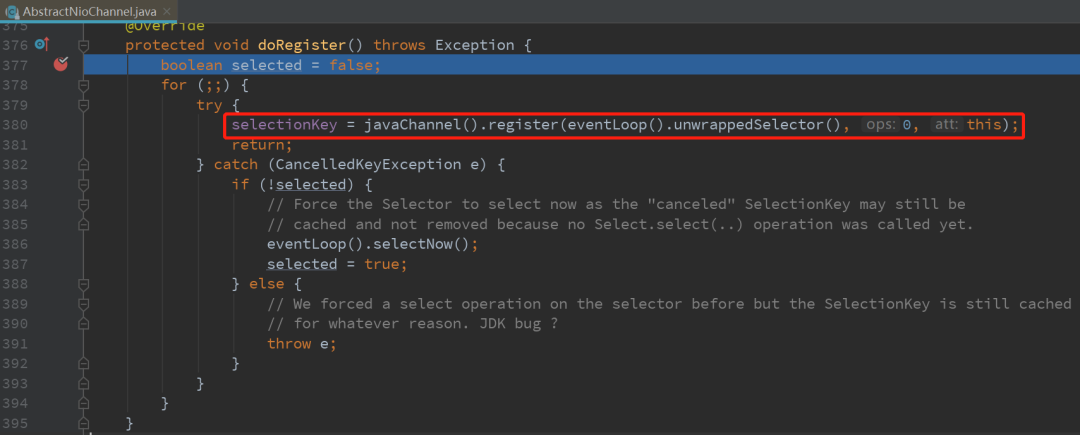Collapse the if (!selected) block fold marker
Image resolution: width=1080 pixels, height=435 pixels.
click(85, 184)
